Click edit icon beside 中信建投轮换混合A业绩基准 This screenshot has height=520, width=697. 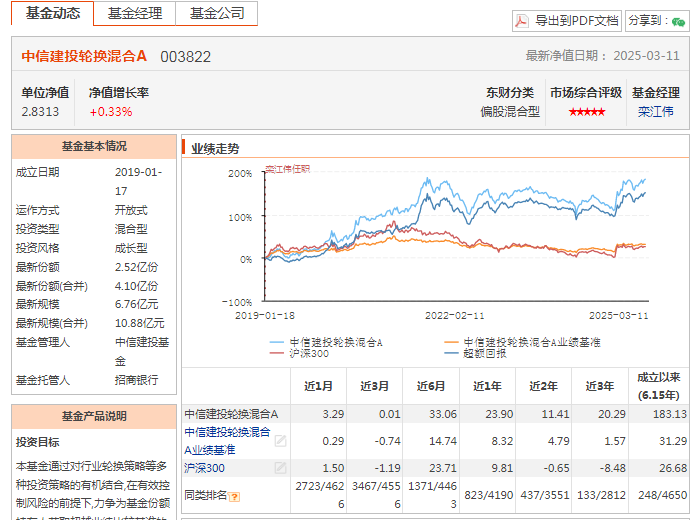click(280, 441)
